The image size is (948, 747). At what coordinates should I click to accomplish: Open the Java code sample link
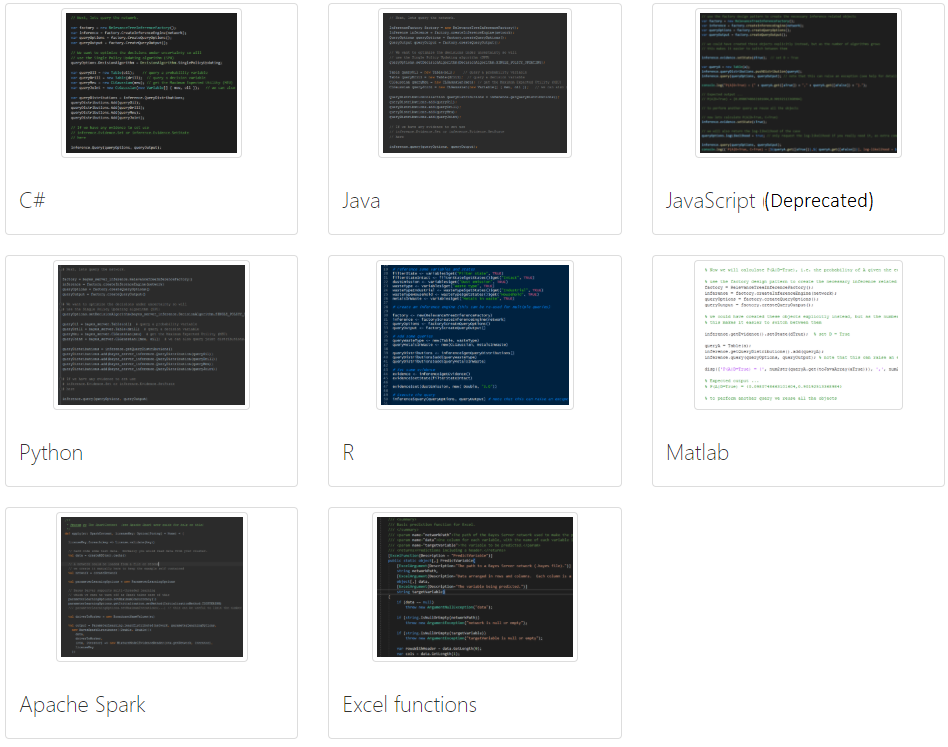363,200
